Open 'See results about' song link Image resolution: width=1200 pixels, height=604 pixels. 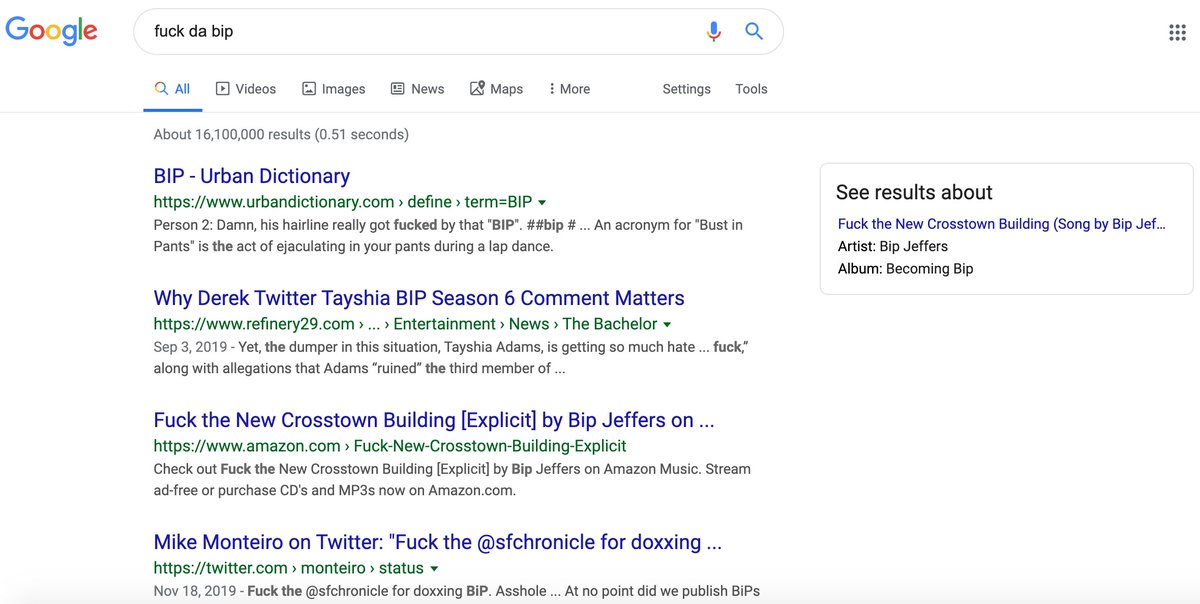[1002, 224]
